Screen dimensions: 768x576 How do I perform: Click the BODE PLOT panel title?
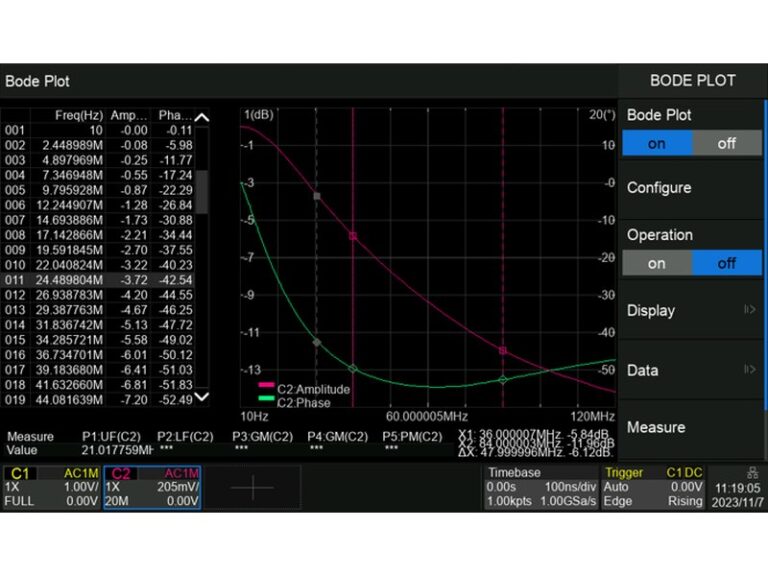point(693,81)
